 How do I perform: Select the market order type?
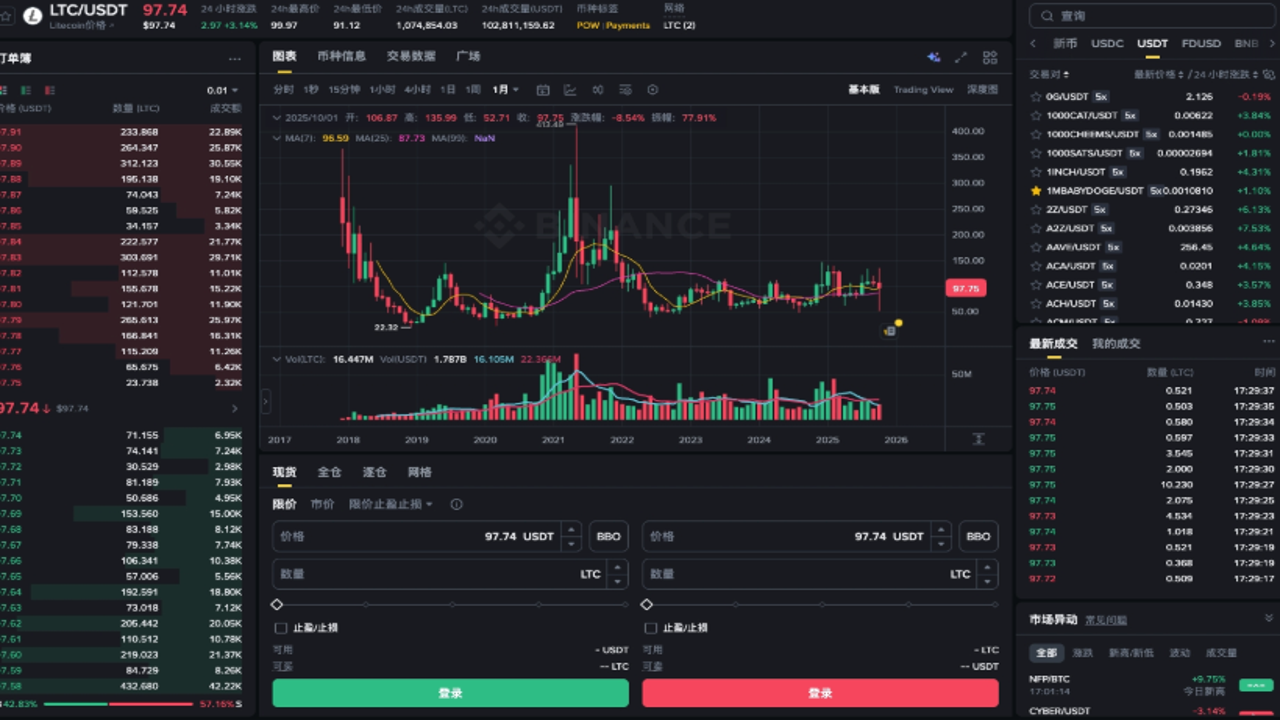pos(323,505)
